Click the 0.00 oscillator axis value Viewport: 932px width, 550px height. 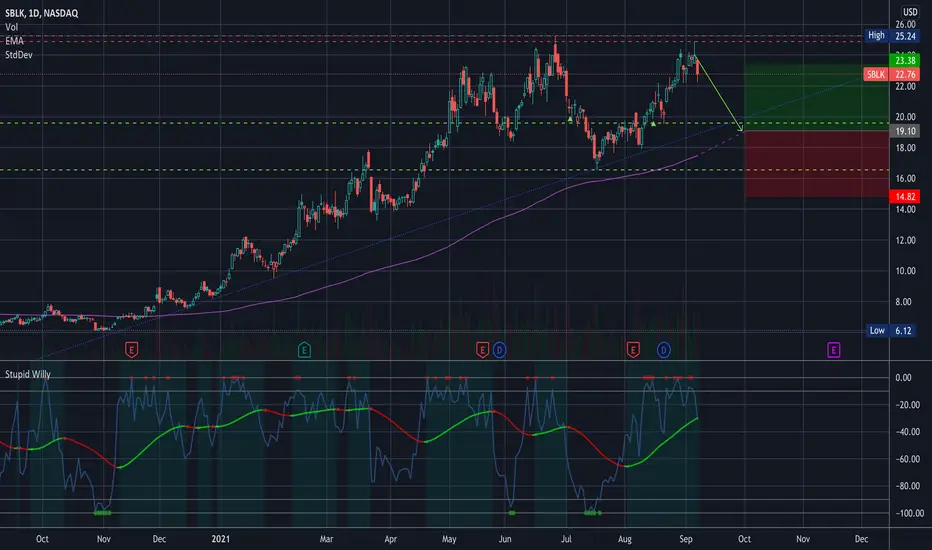(903, 378)
